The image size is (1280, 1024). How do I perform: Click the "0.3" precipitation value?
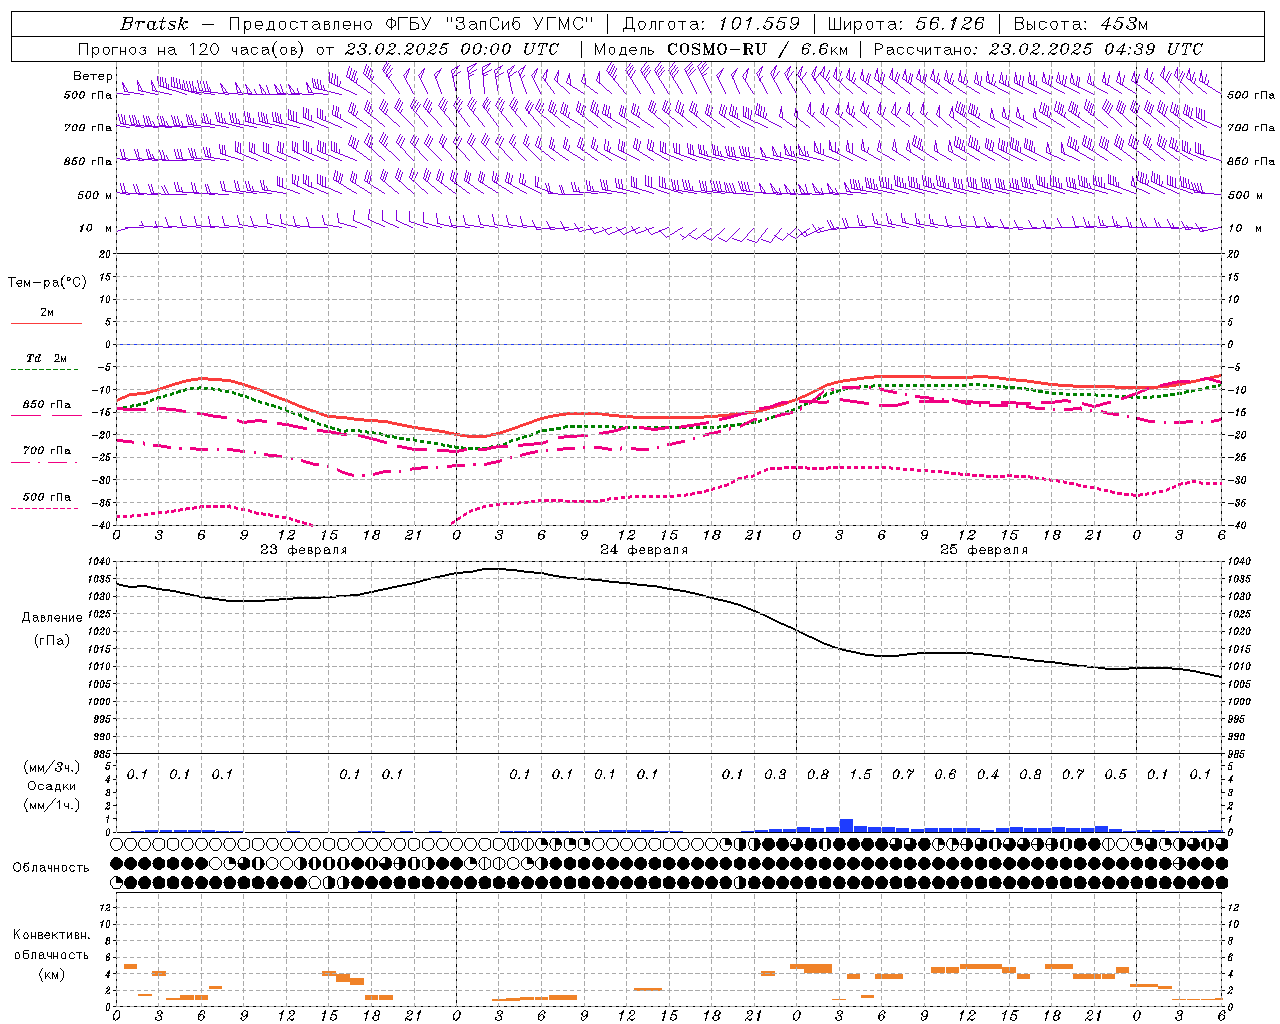[775, 774]
